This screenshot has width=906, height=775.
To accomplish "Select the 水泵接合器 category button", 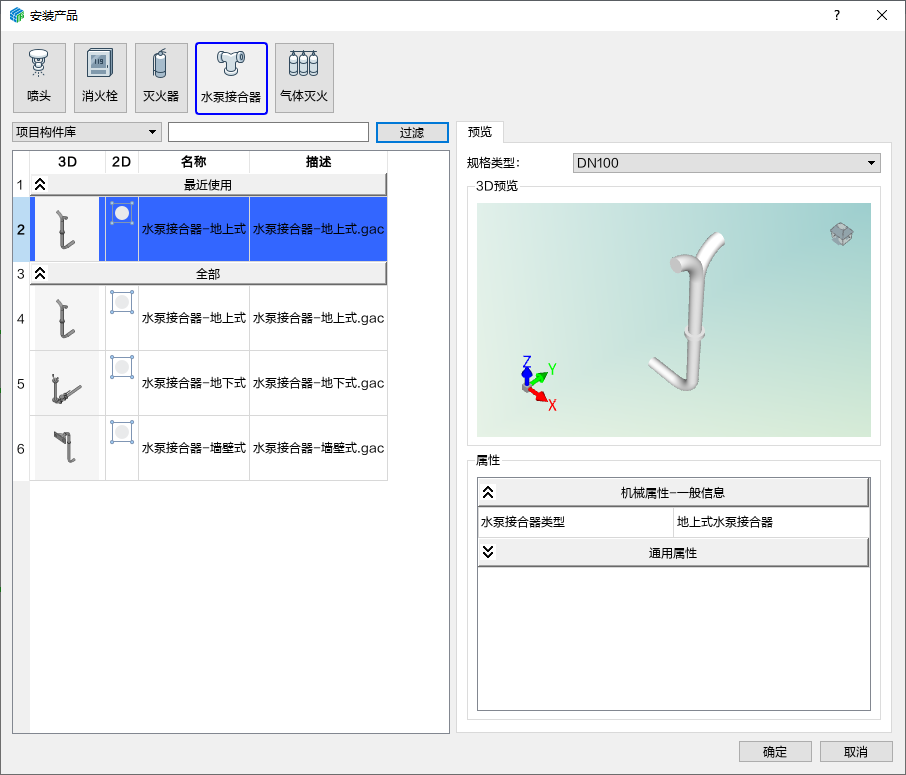I will [x=231, y=78].
